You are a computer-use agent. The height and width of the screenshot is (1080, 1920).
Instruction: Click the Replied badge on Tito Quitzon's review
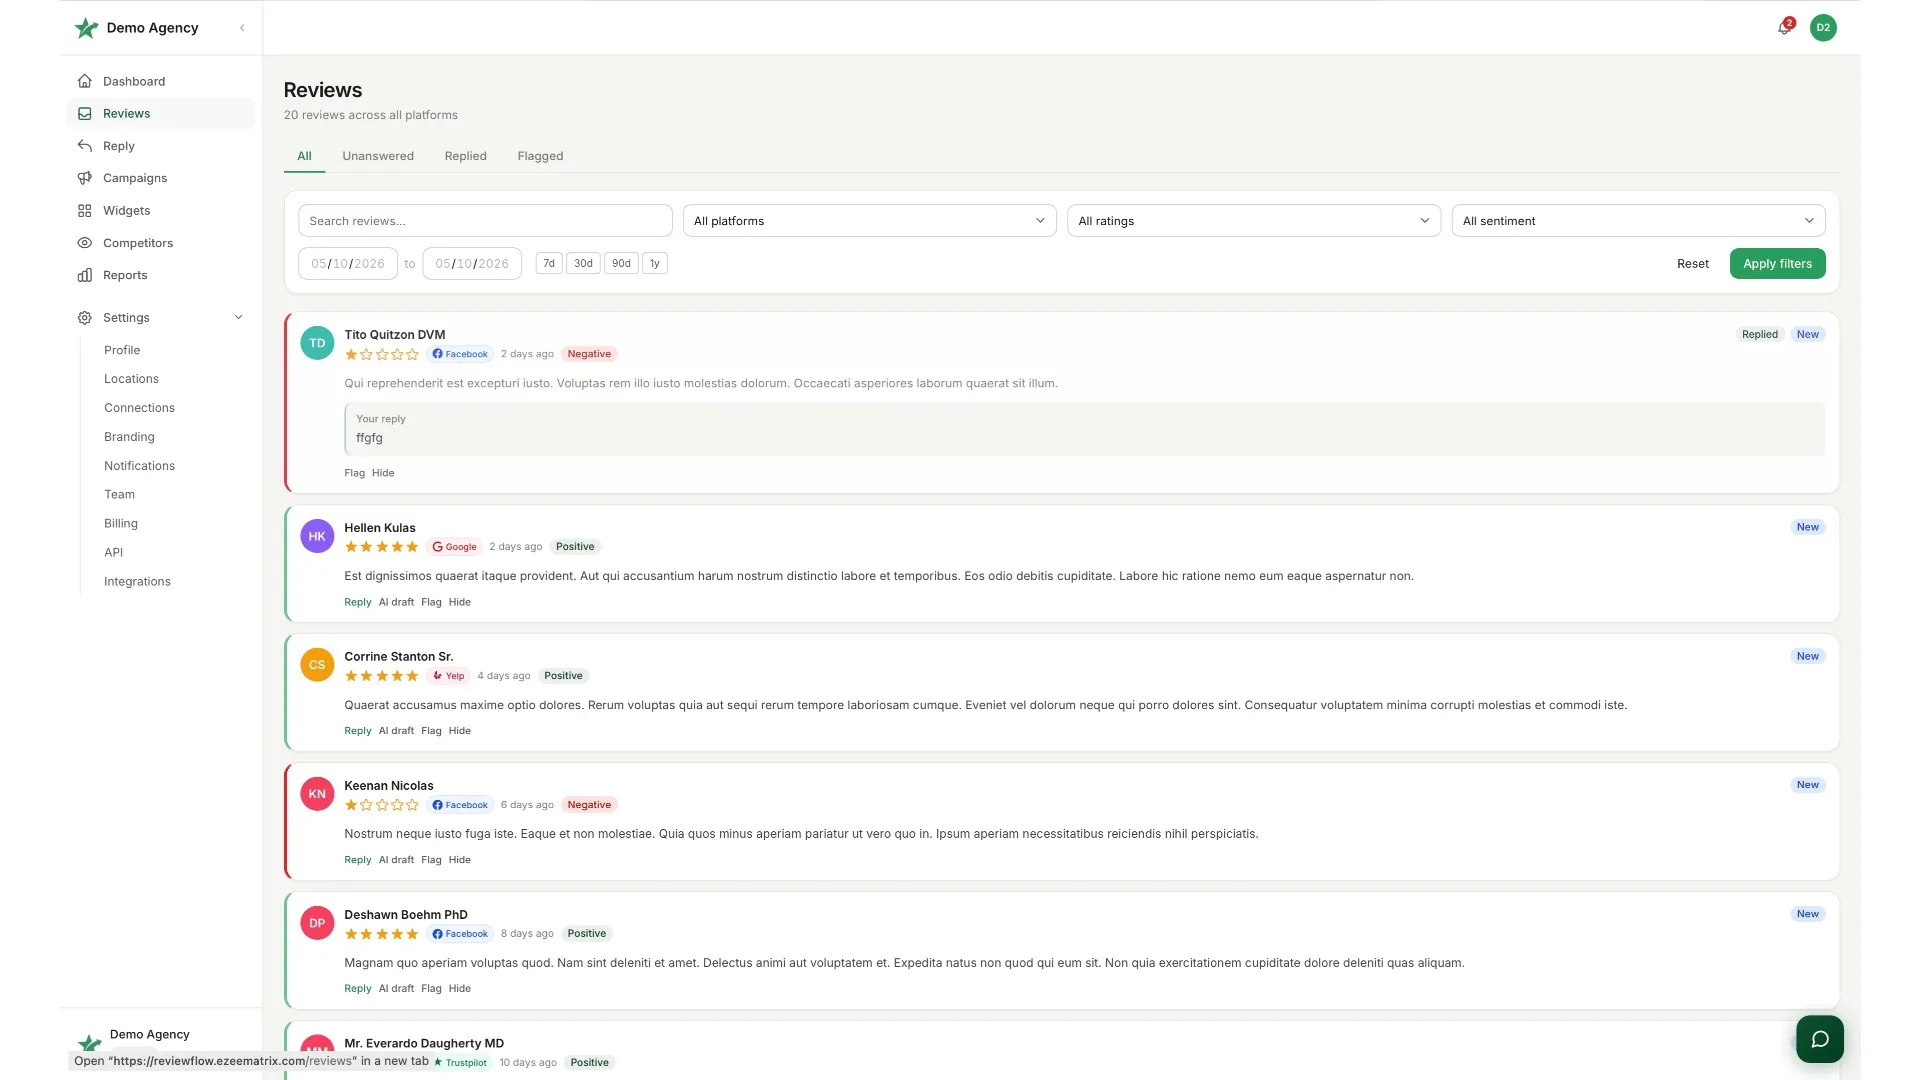pyautogui.click(x=1759, y=335)
